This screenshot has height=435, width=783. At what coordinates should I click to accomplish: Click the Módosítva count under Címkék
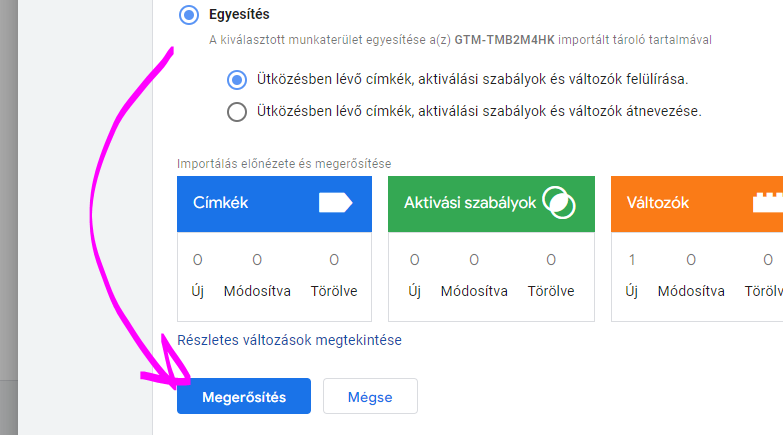click(x=257, y=260)
